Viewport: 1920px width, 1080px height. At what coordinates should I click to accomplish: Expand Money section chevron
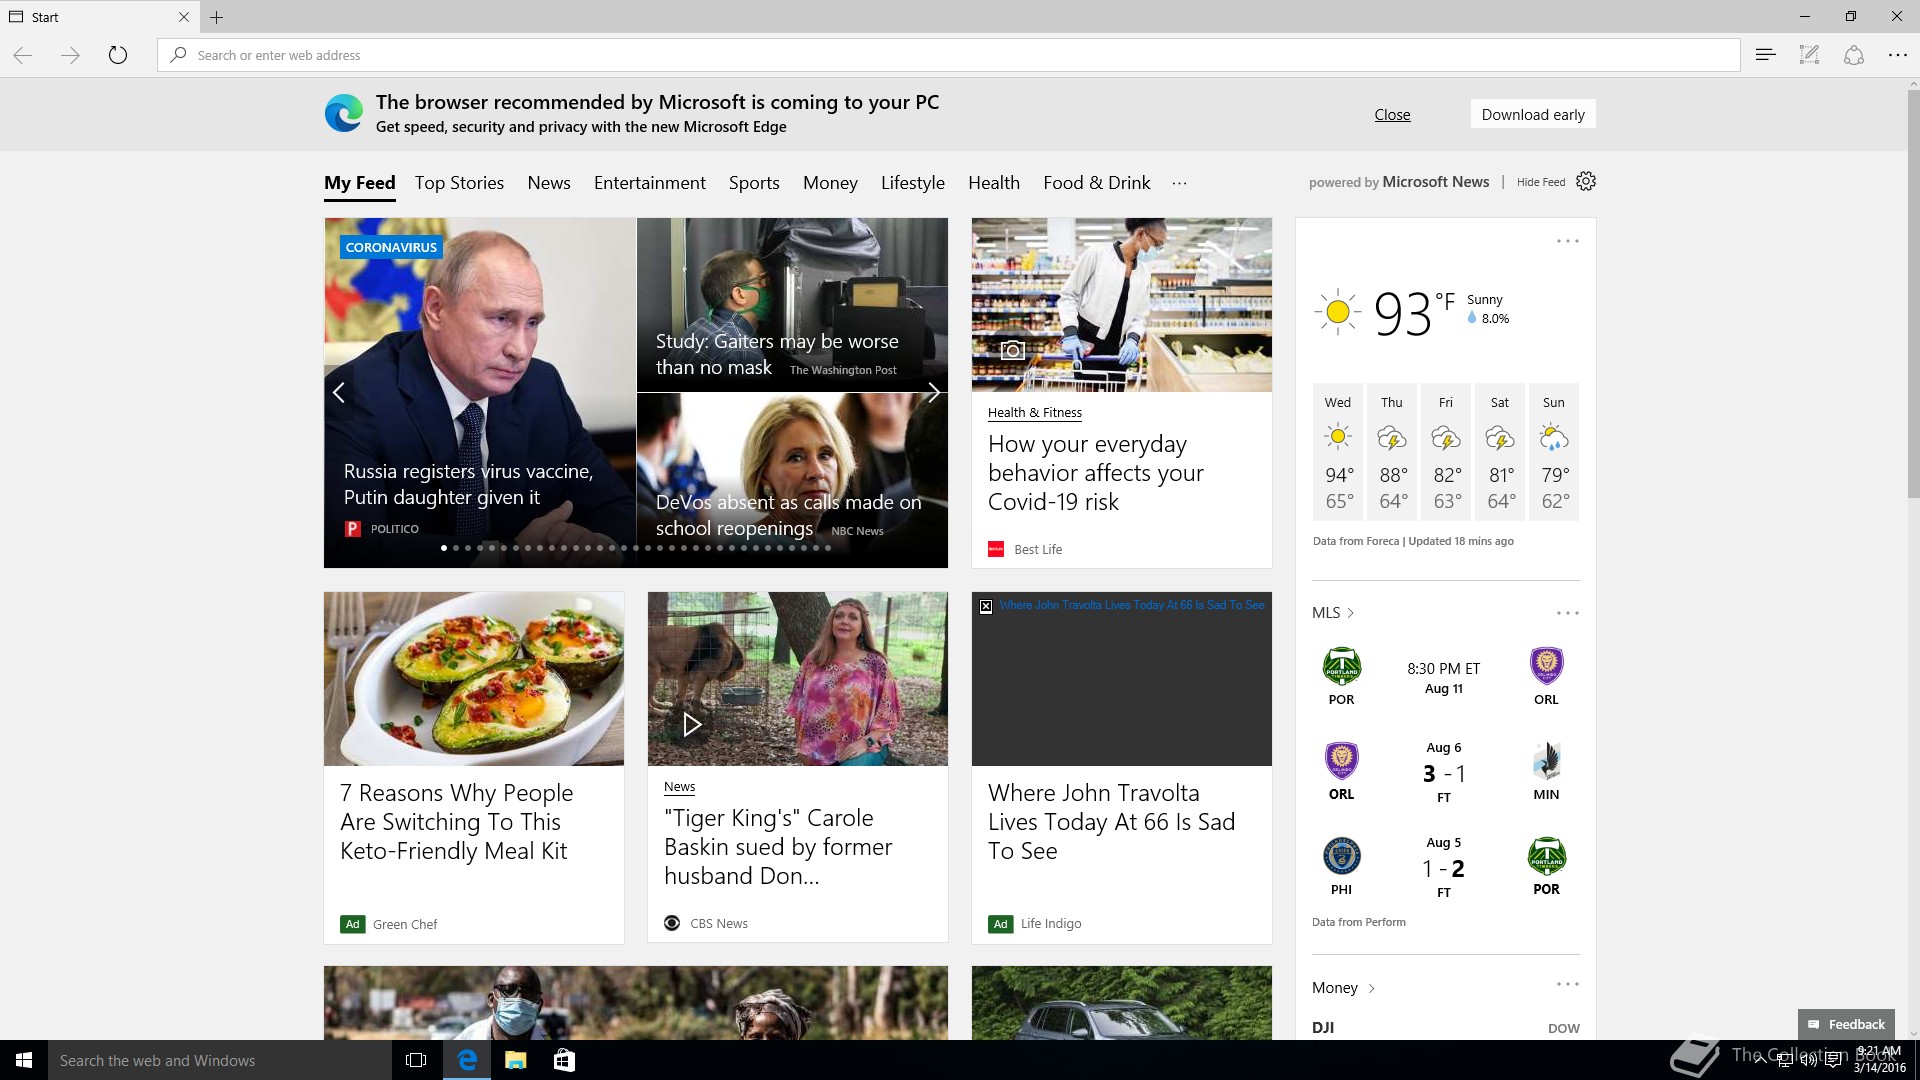tap(1371, 988)
